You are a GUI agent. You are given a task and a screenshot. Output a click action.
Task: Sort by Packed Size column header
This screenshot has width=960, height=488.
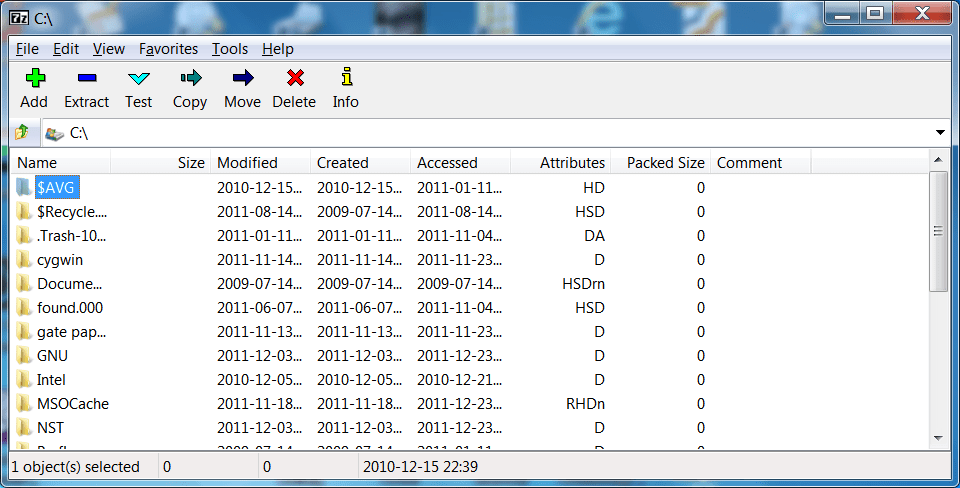[660, 163]
